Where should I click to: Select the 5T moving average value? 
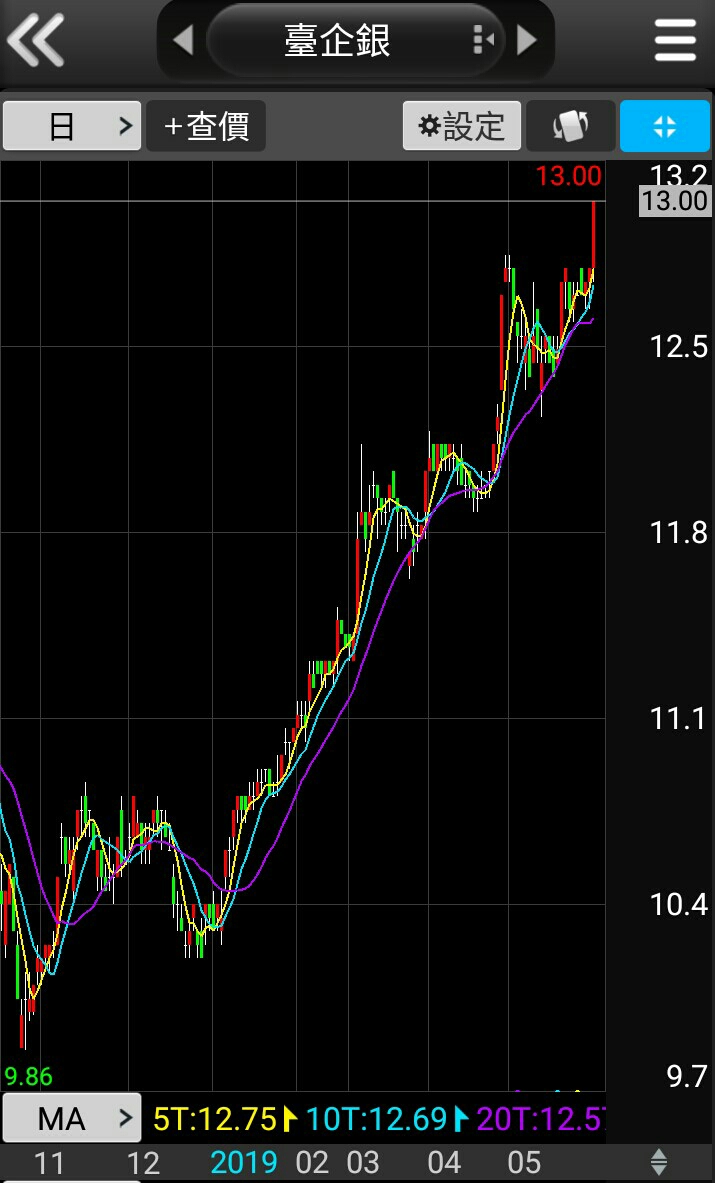215,1119
